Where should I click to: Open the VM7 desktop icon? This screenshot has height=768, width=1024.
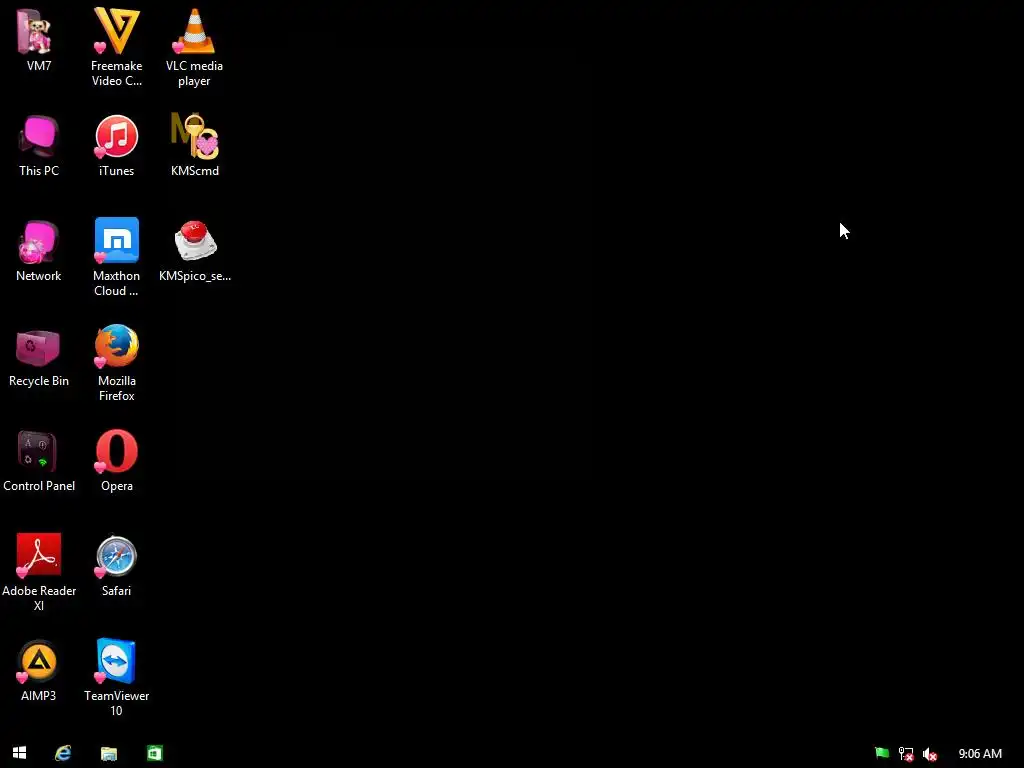click(36, 32)
